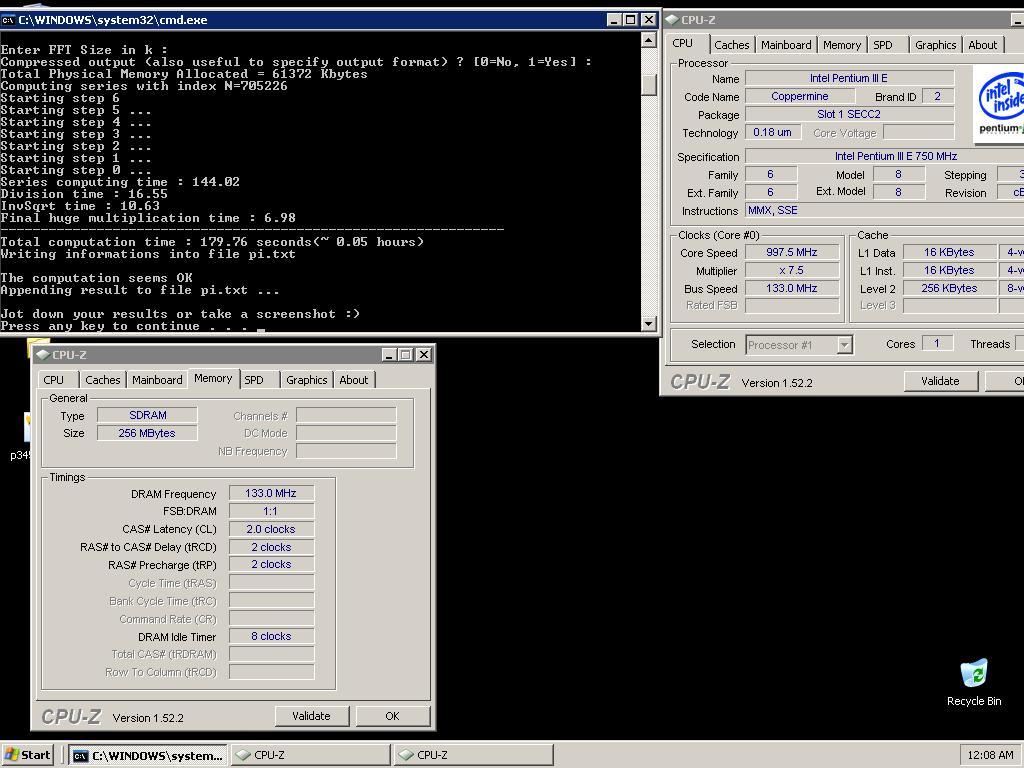Click the Bus Speed value 133.0 MHz

coord(792,289)
